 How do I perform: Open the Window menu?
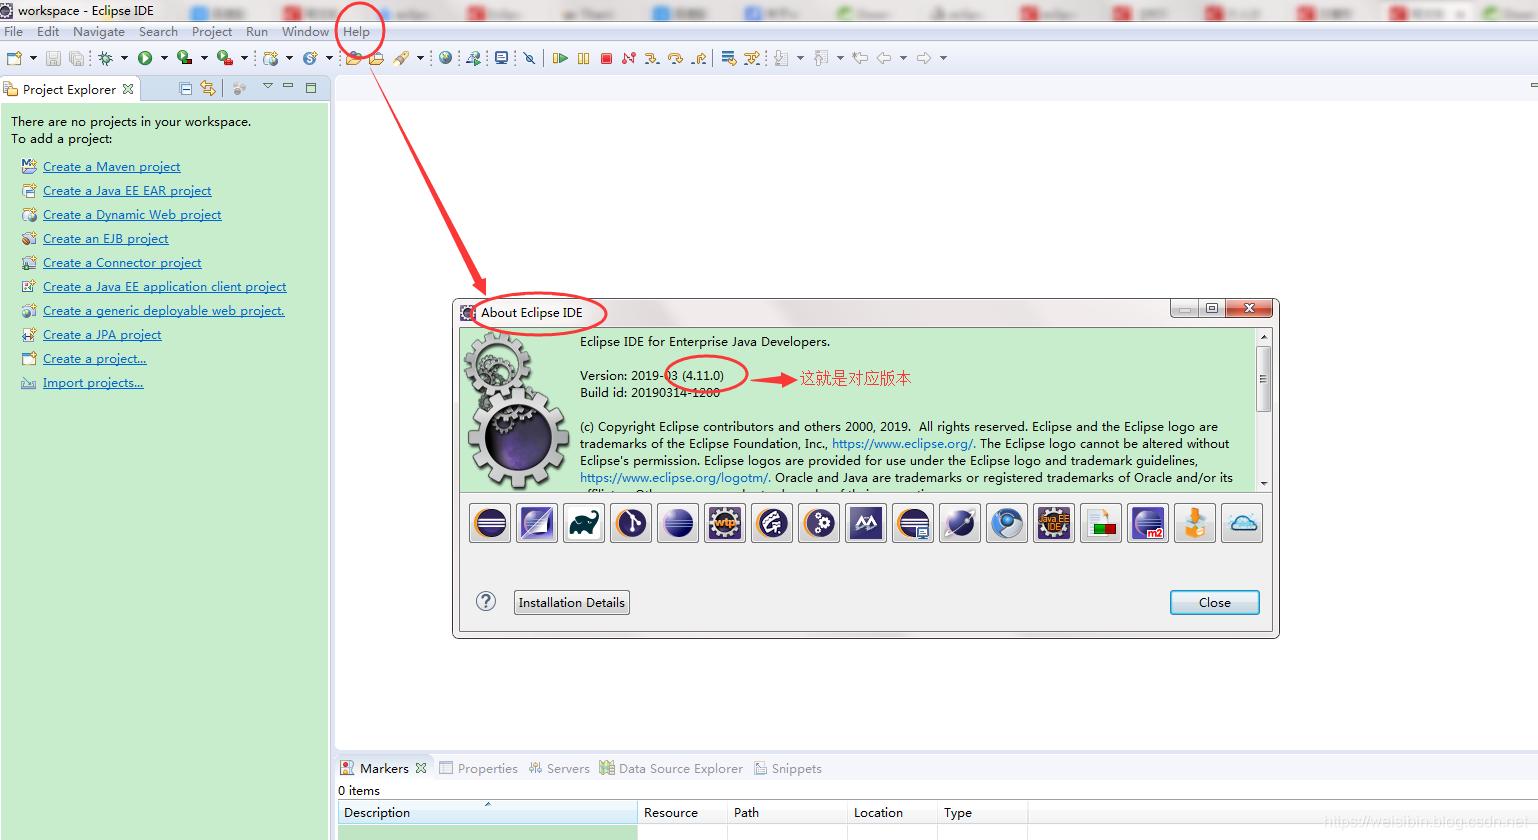coord(305,32)
